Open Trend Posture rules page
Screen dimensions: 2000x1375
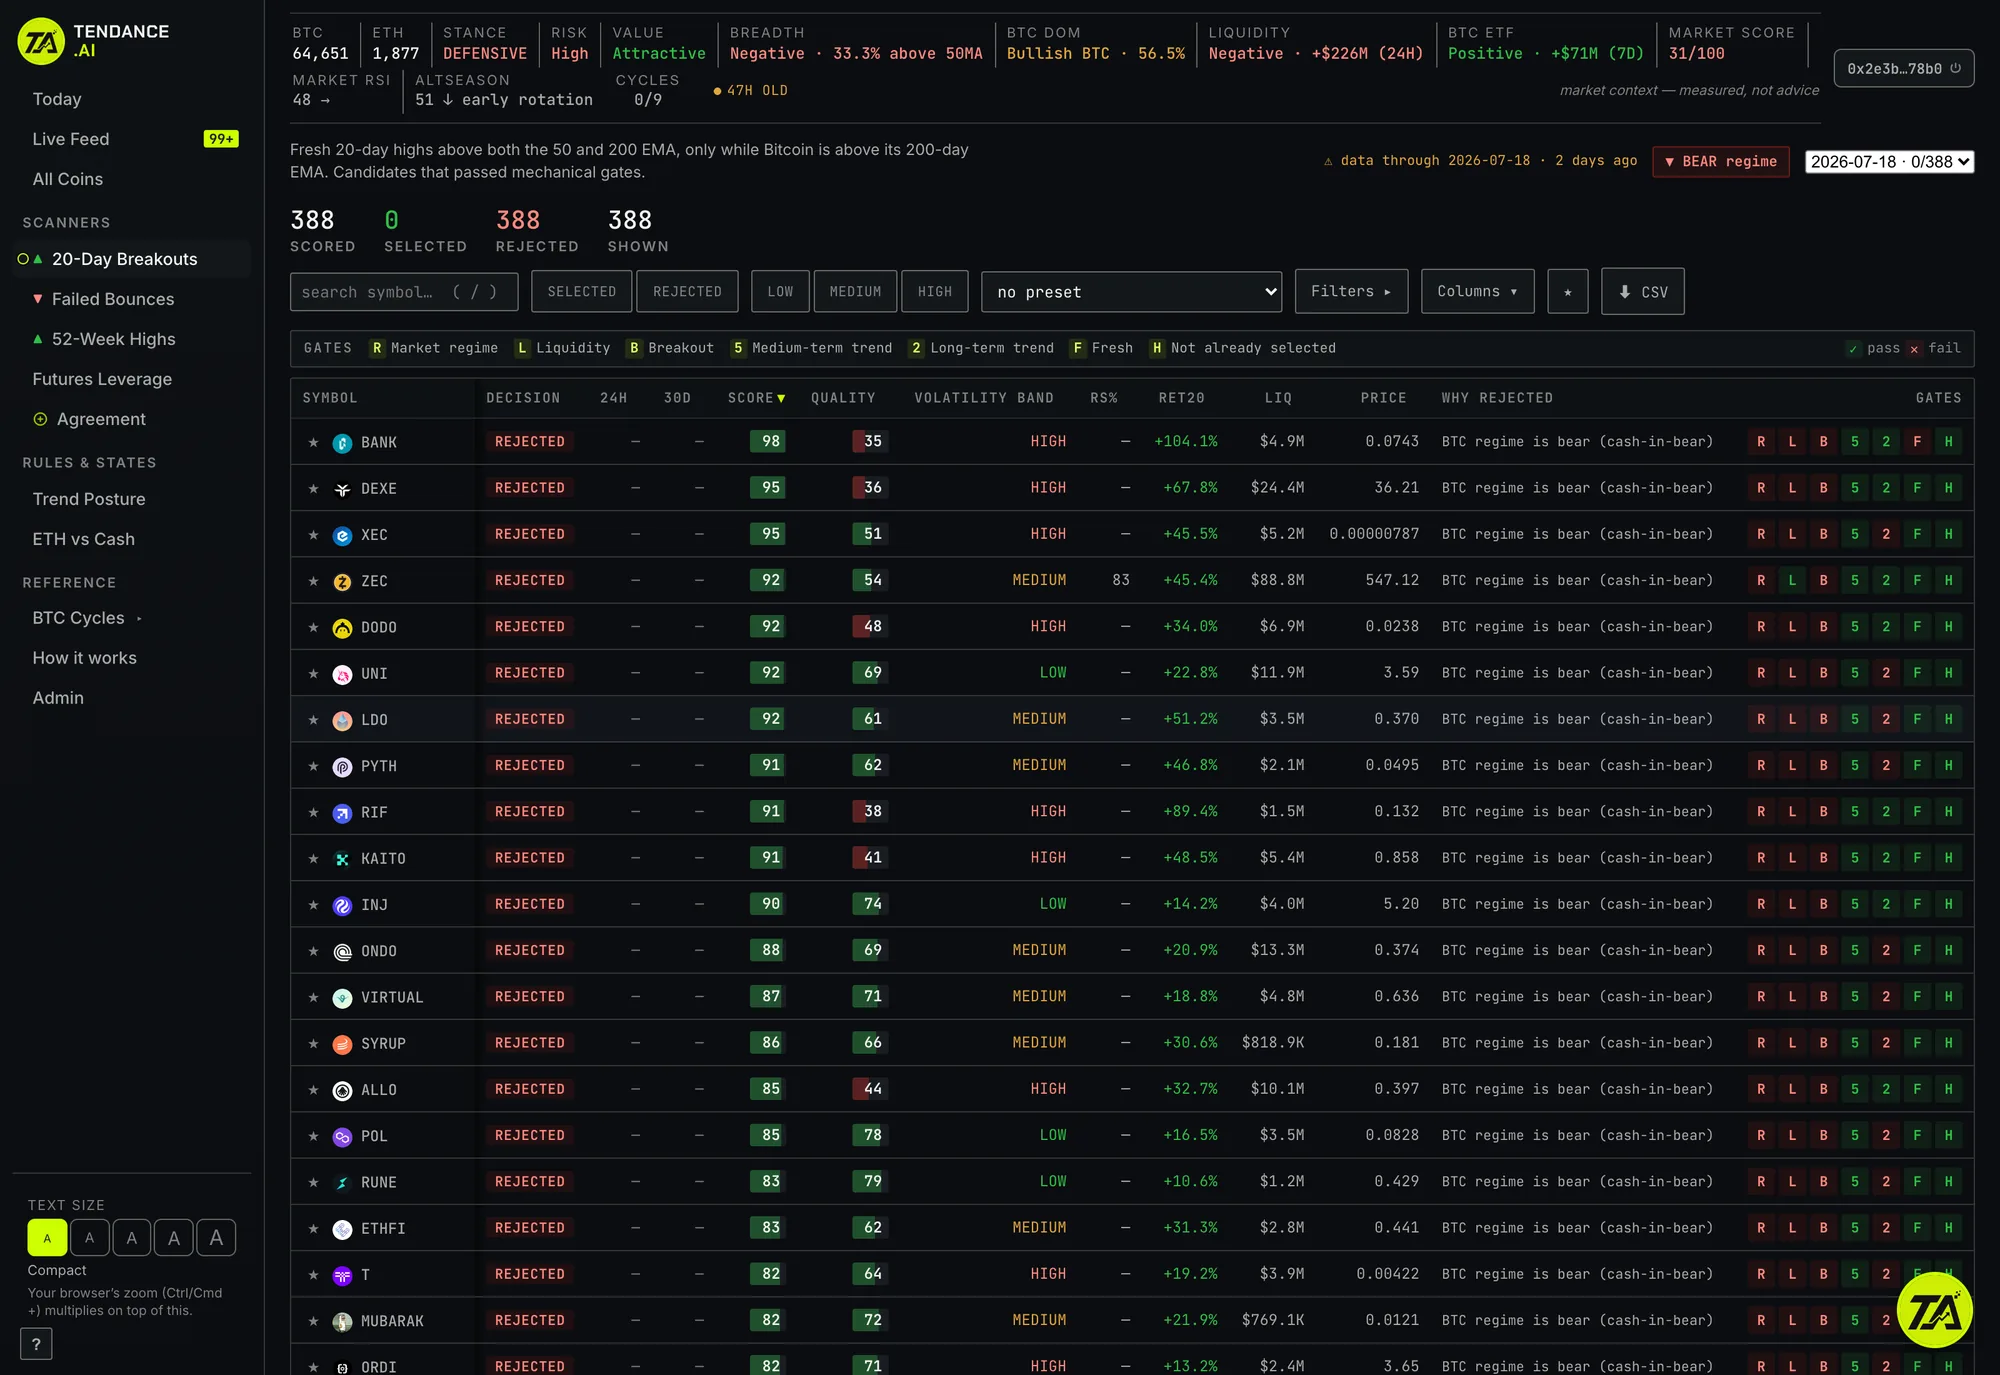pyautogui.click(x=89, y=499)
